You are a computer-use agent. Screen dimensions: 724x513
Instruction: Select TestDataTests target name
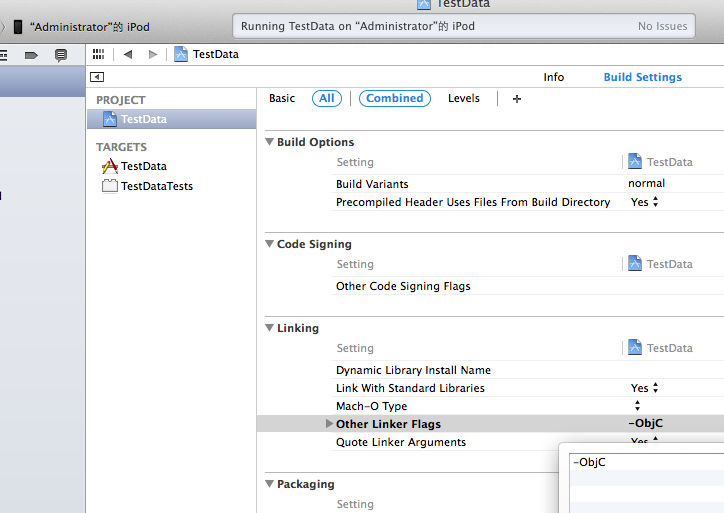157,186
